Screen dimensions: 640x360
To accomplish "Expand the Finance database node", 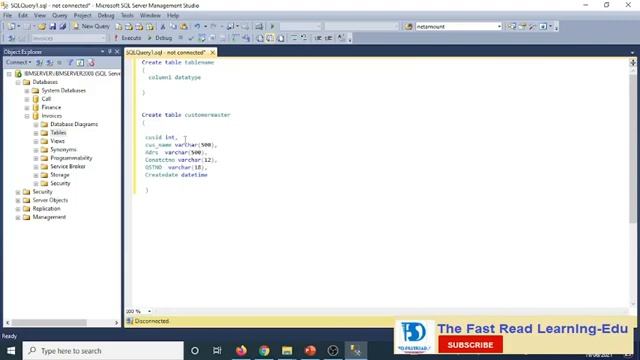I will [27, 107].
